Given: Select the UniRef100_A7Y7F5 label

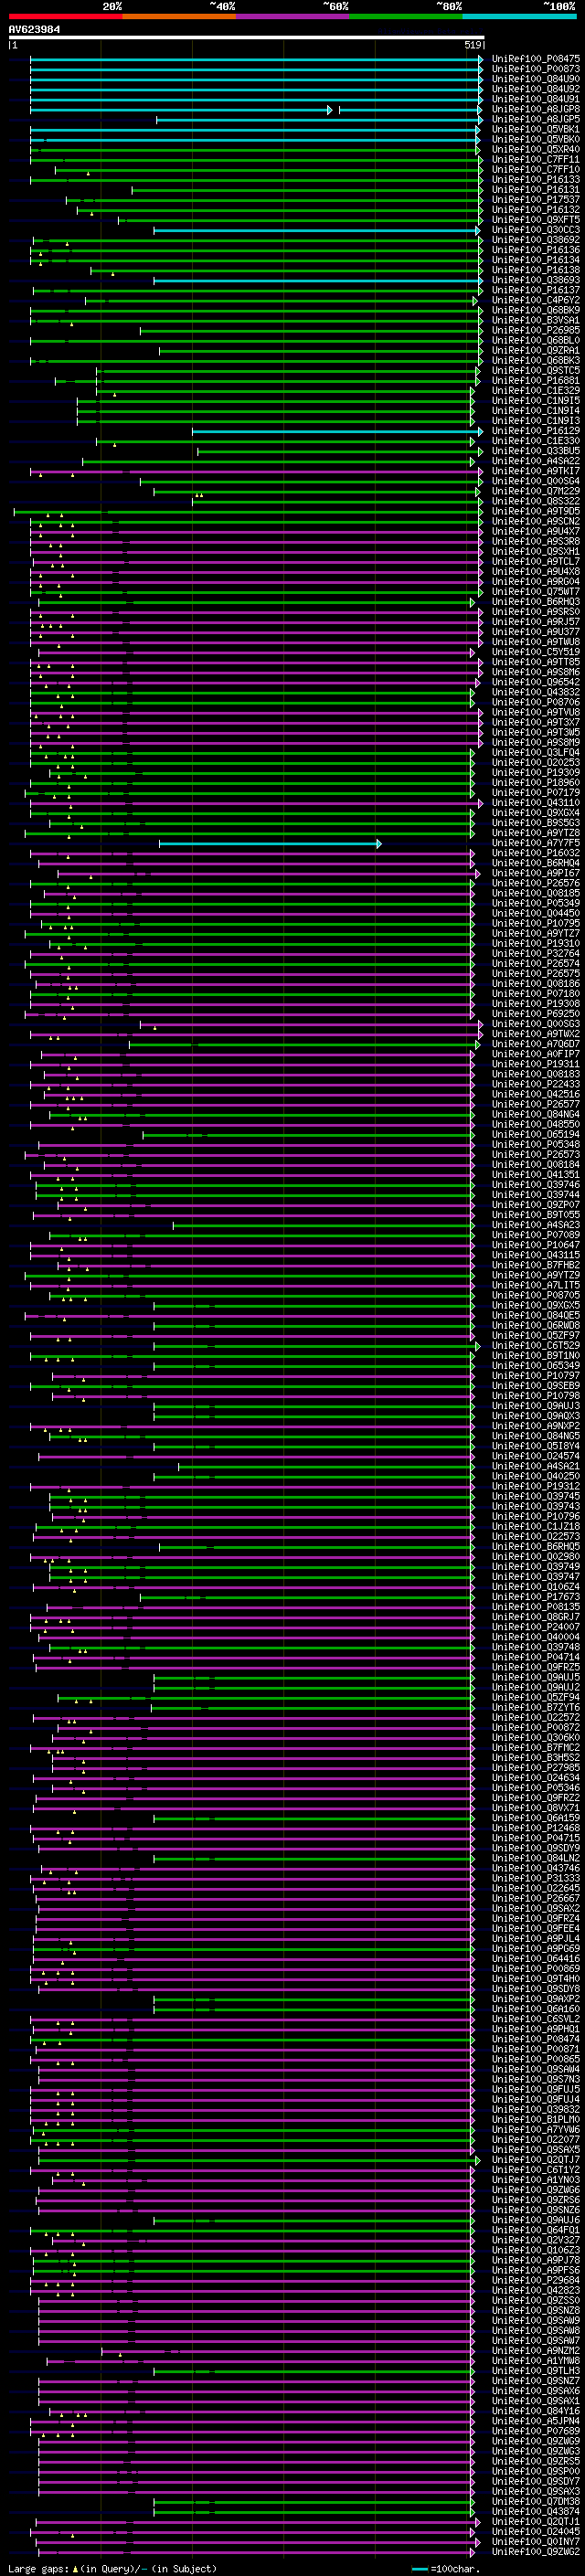Looking at the screenshot, I should pos(536,843).
